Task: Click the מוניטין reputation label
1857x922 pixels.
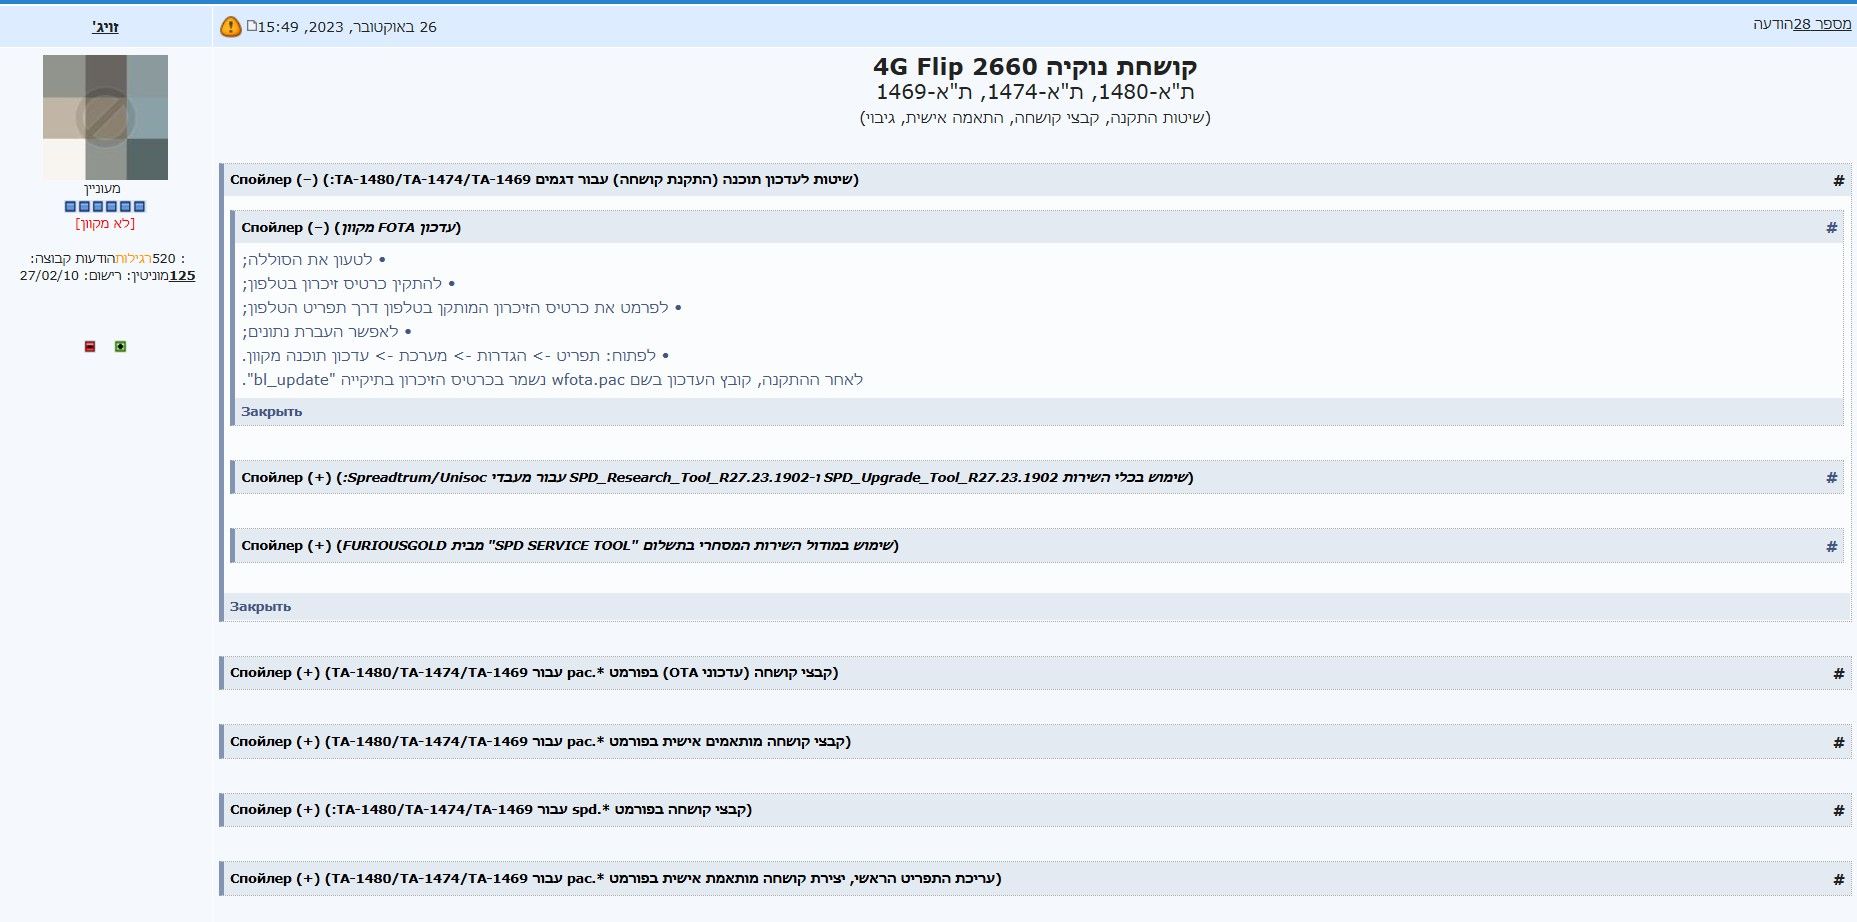Action: pyautogui.click(x=148, y=276)
